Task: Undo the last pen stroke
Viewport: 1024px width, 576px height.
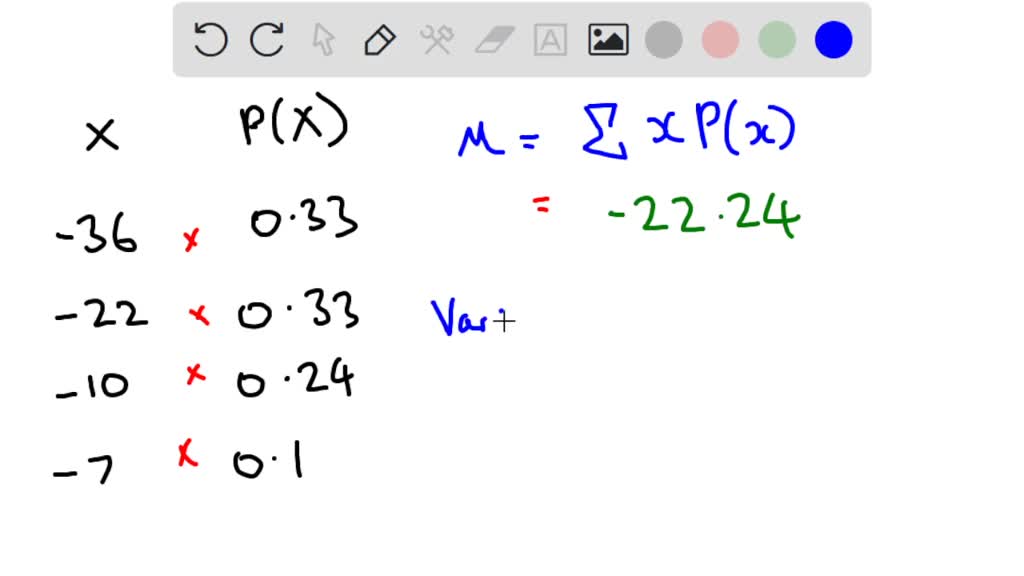Action: click(210, 39)
